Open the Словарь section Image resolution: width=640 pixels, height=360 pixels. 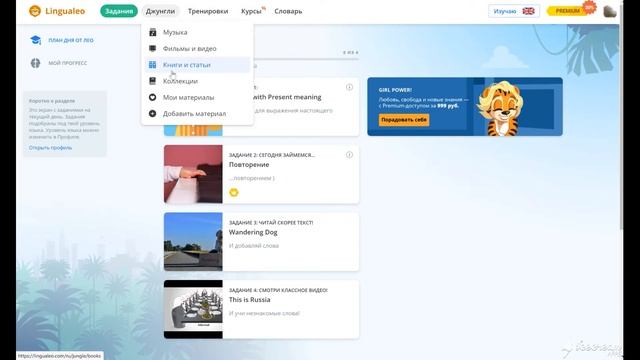click(x=288, y=11)
